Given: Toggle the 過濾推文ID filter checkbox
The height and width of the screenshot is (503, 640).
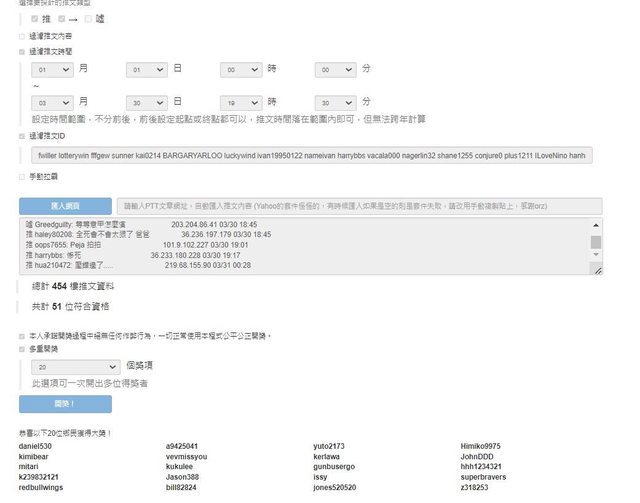Looking at the screenshot, I should tap(22, 135).
